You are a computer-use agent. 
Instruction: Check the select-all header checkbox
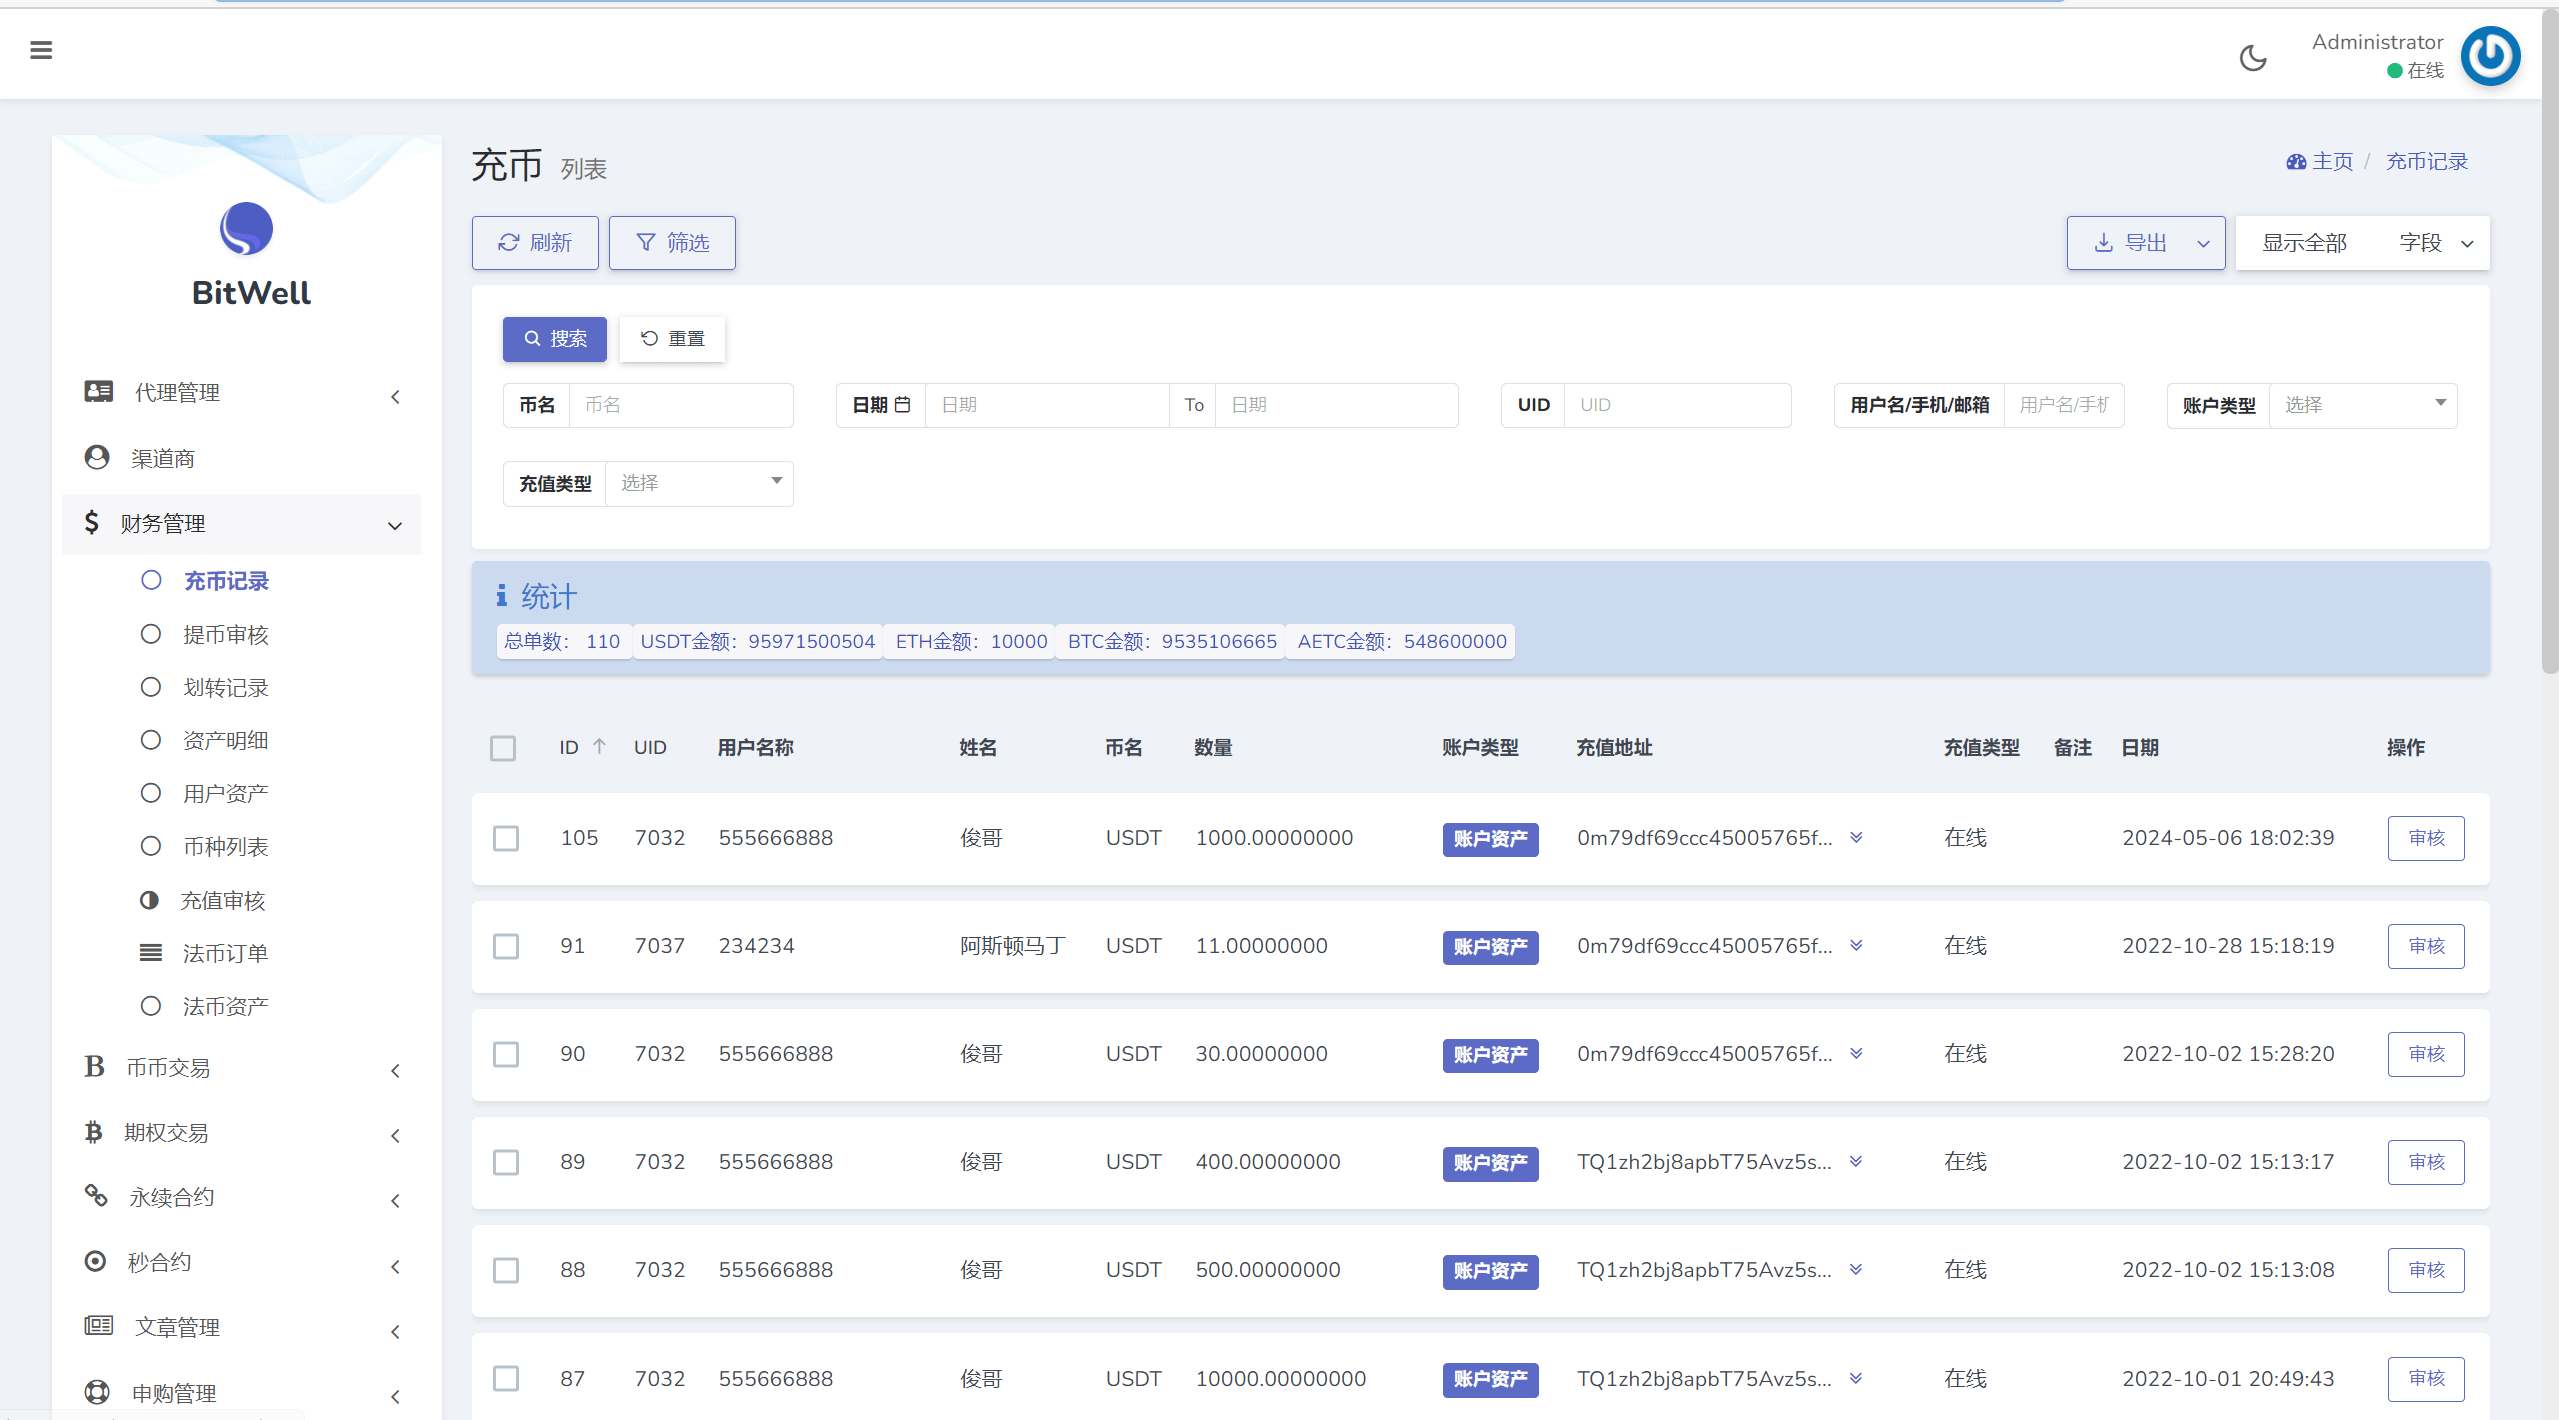[503, 748]
